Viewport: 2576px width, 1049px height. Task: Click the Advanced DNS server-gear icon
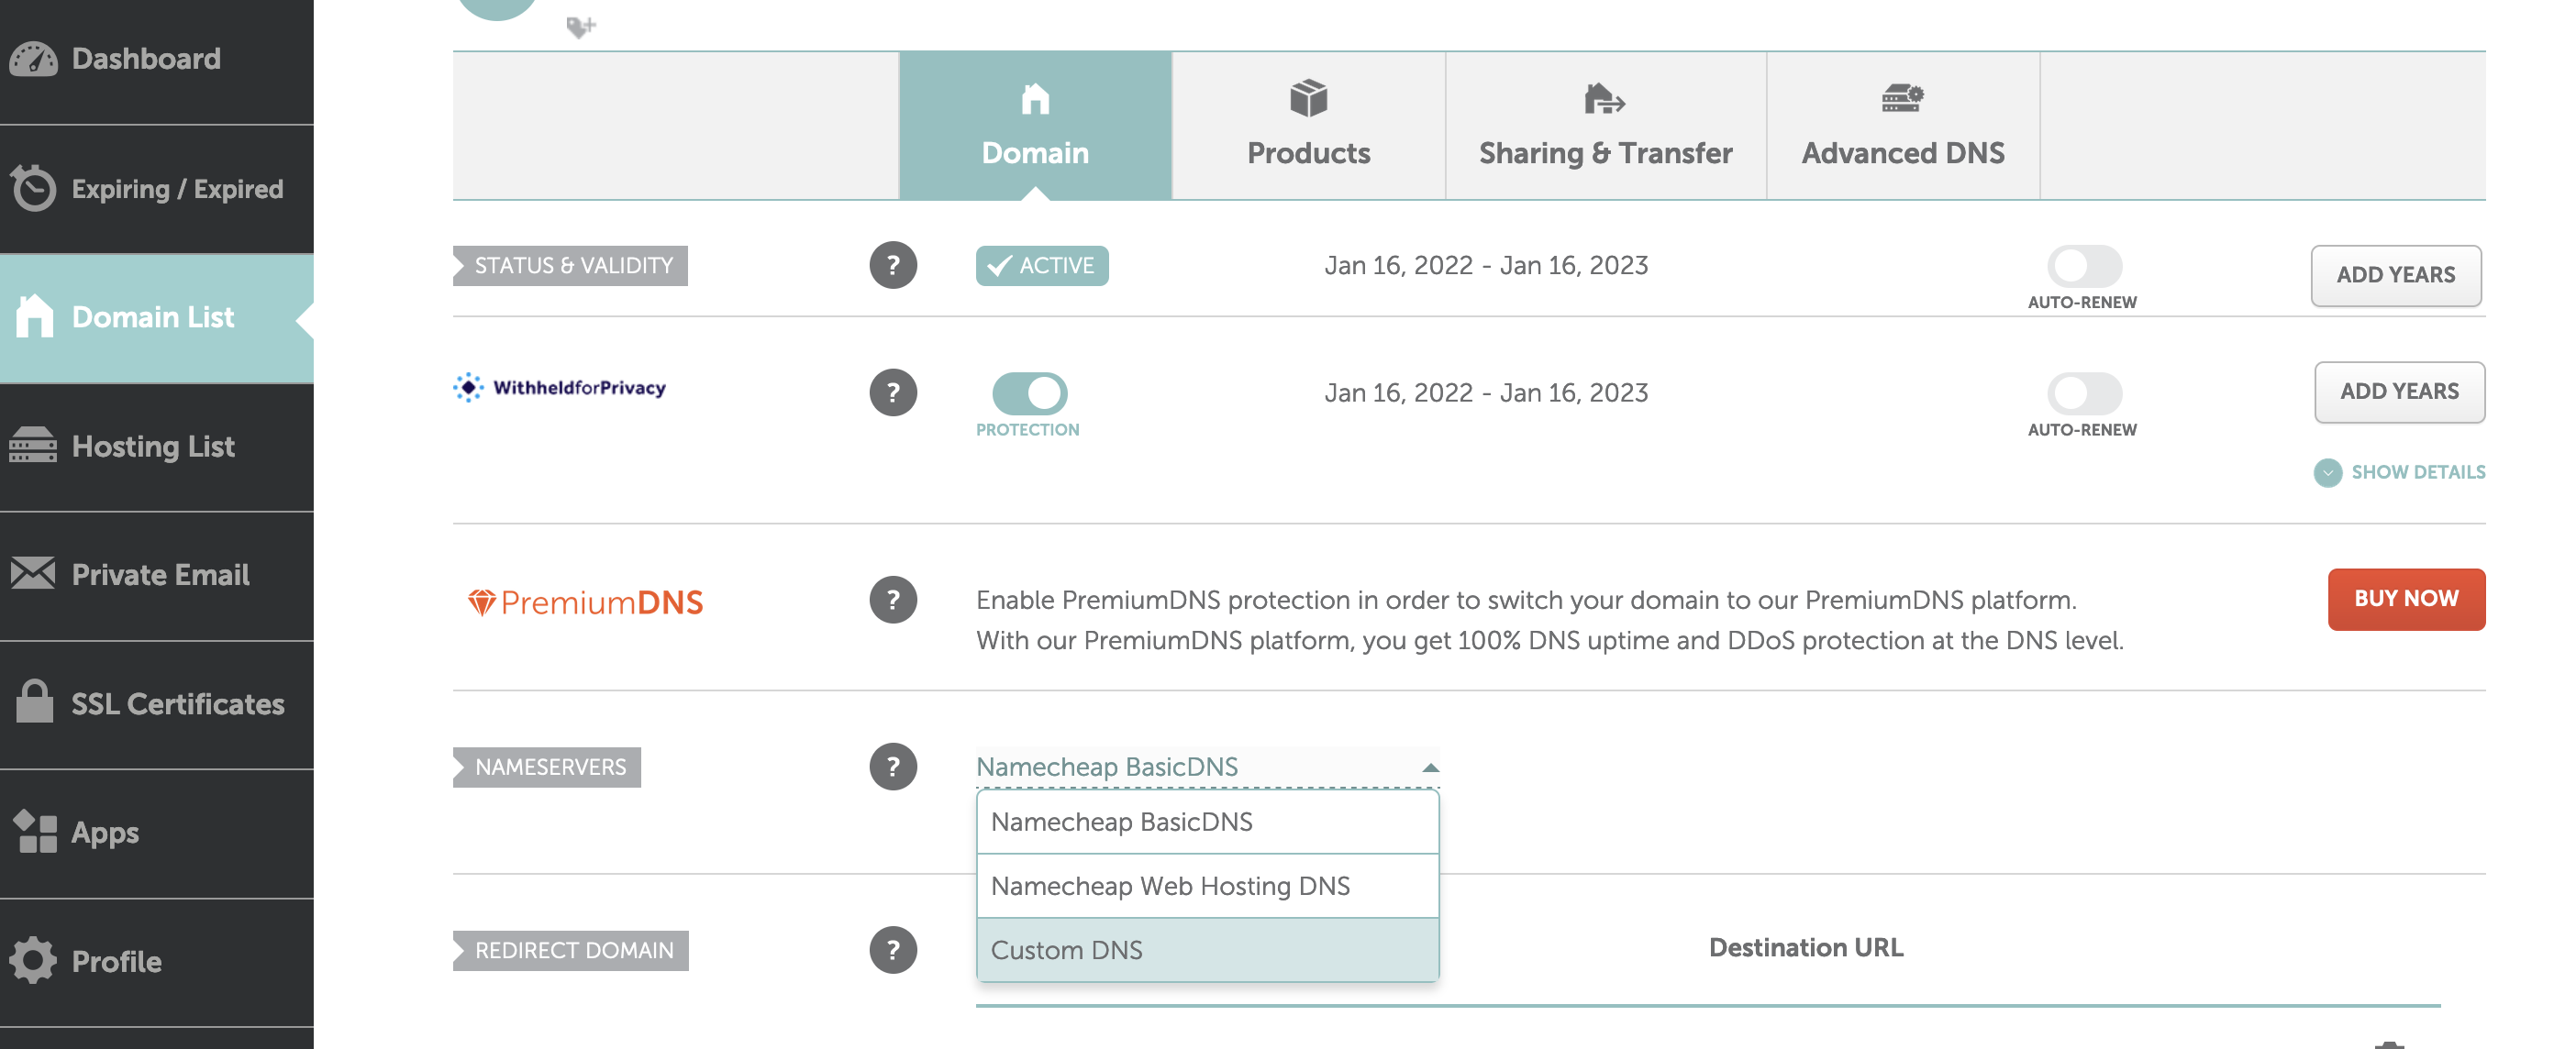pyautogui.click(x=1902, y=98)
